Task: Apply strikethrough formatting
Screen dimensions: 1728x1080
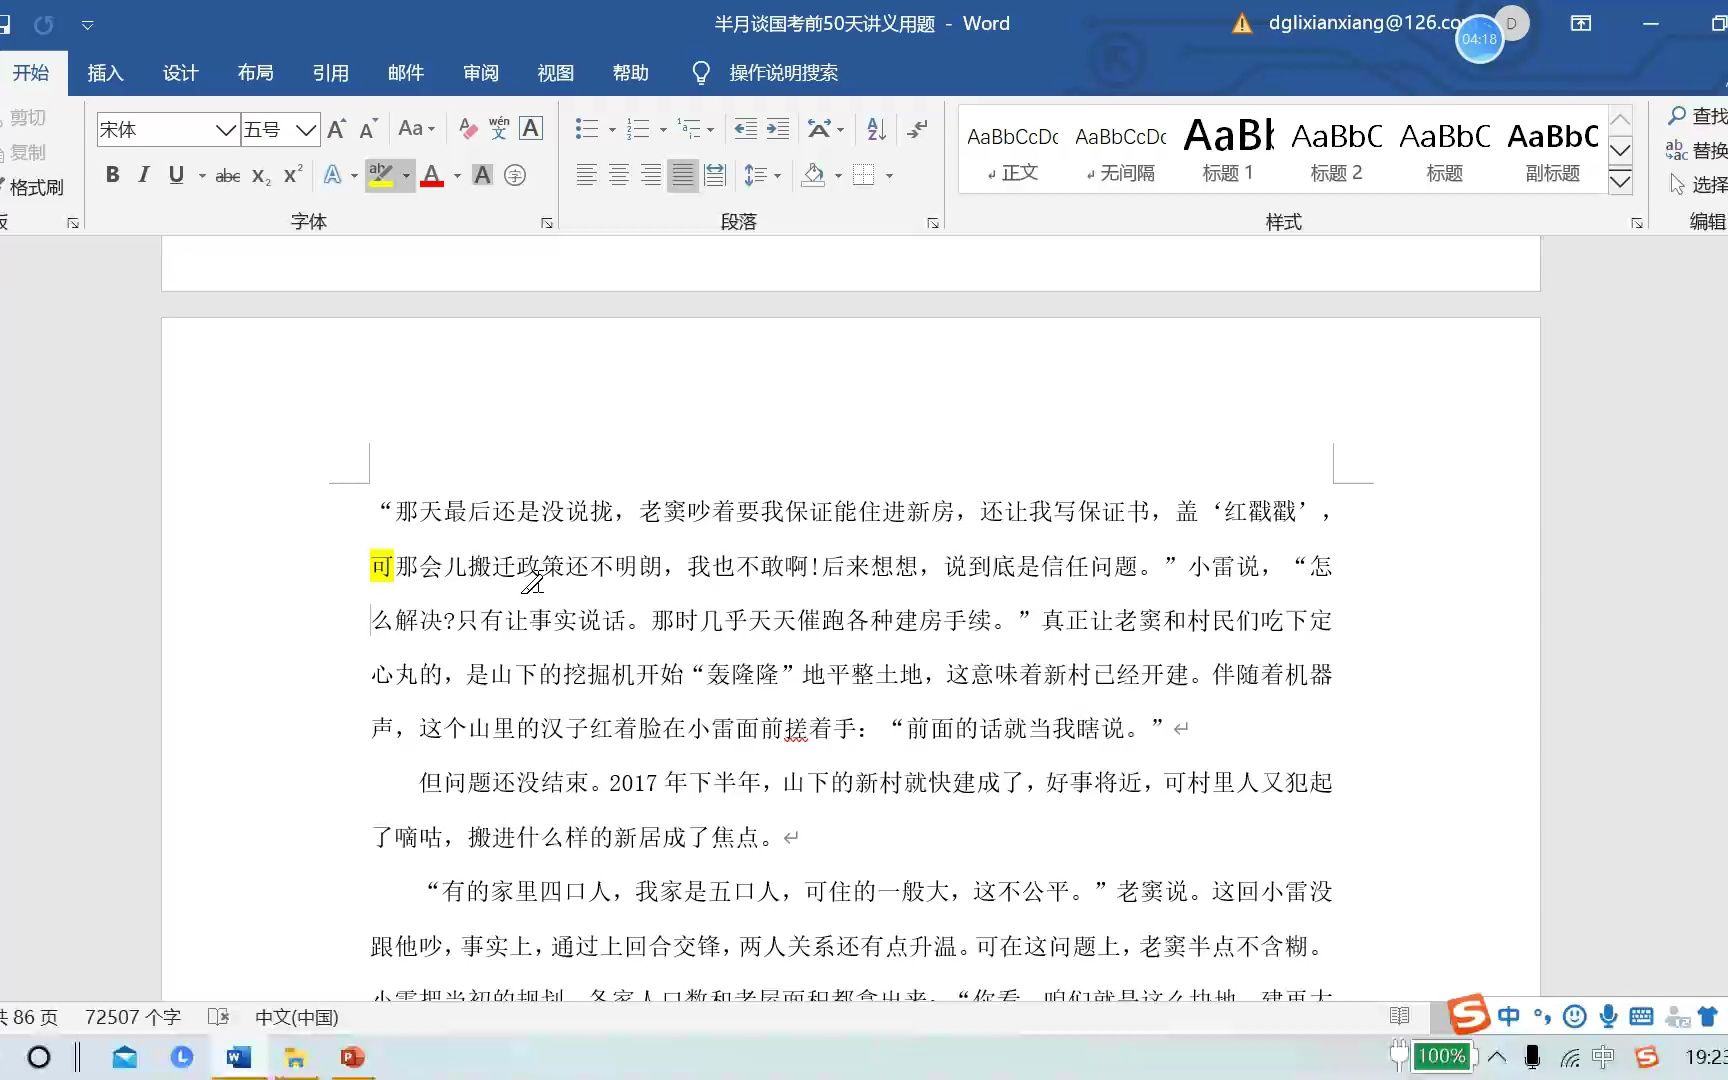Action: (x=228, y=176)
